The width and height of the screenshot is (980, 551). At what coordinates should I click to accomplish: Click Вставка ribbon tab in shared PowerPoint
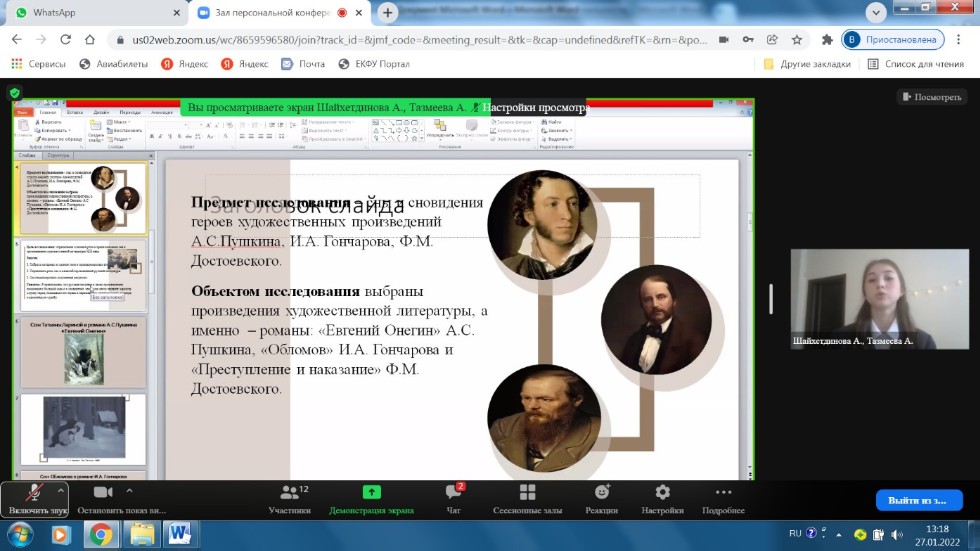tap(74, 112)
